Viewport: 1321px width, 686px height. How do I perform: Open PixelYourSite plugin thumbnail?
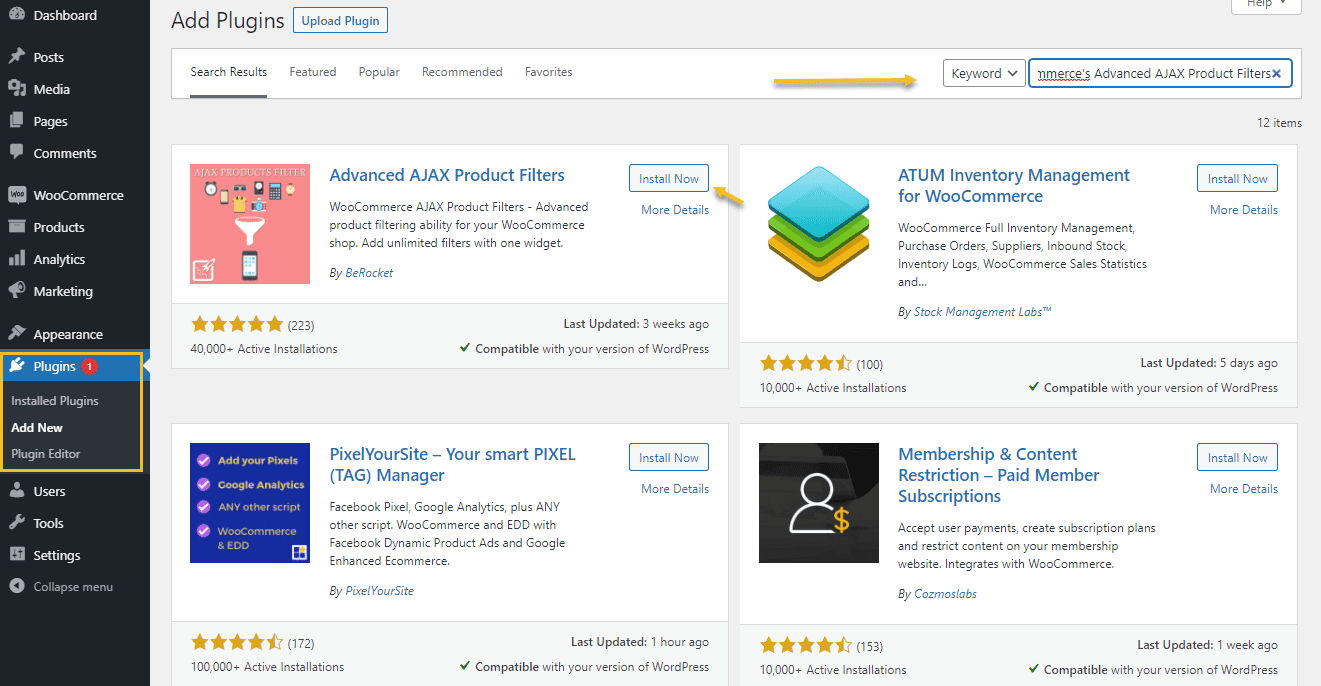pos(250,503)
